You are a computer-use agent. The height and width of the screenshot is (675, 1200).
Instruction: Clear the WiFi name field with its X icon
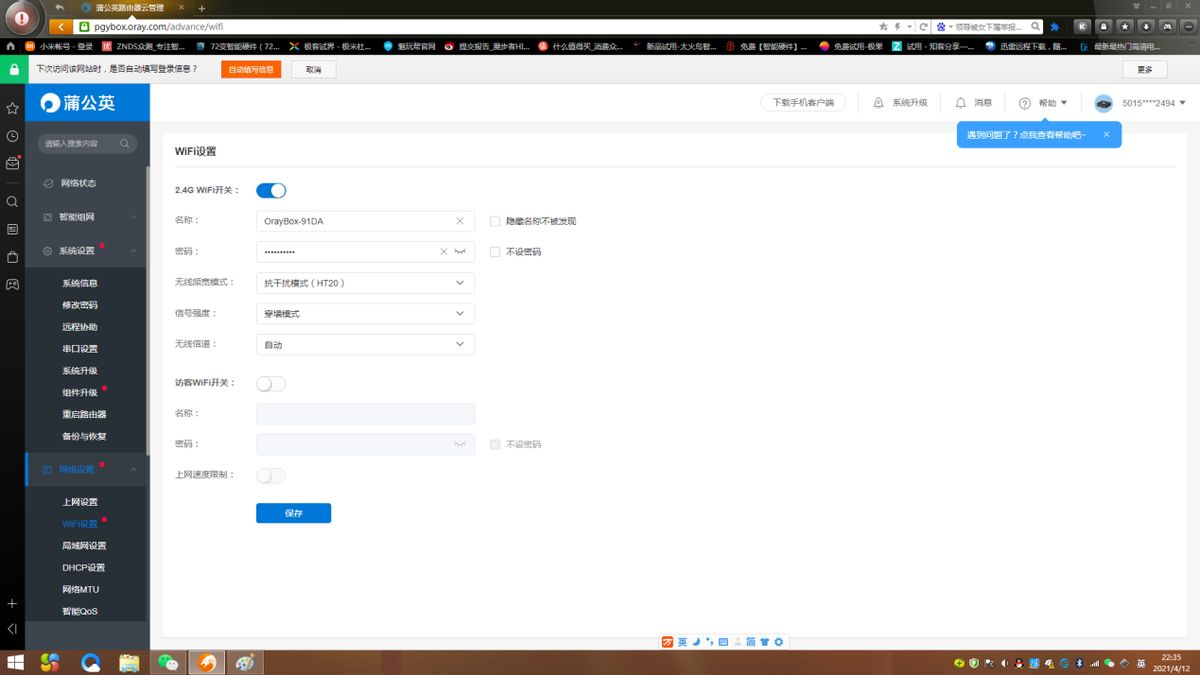[460, 221]
